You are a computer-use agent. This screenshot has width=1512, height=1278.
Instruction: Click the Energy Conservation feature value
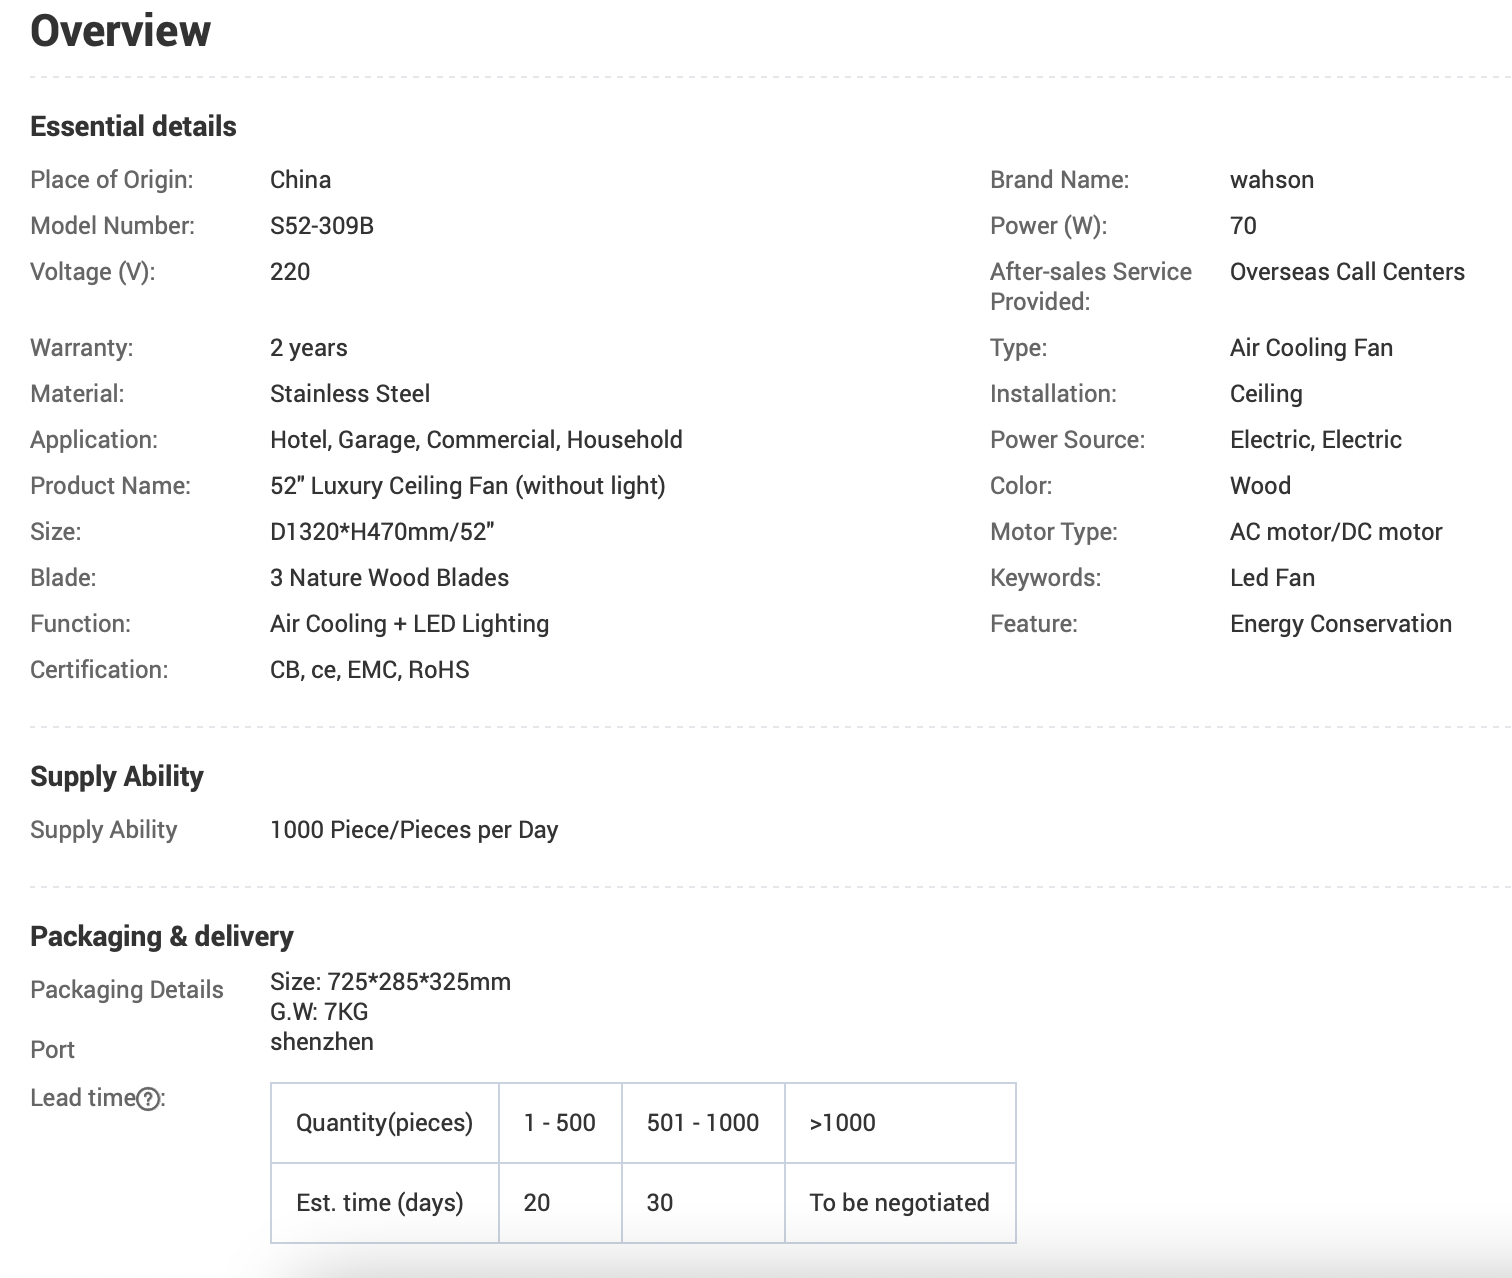tap(1340, 624)
